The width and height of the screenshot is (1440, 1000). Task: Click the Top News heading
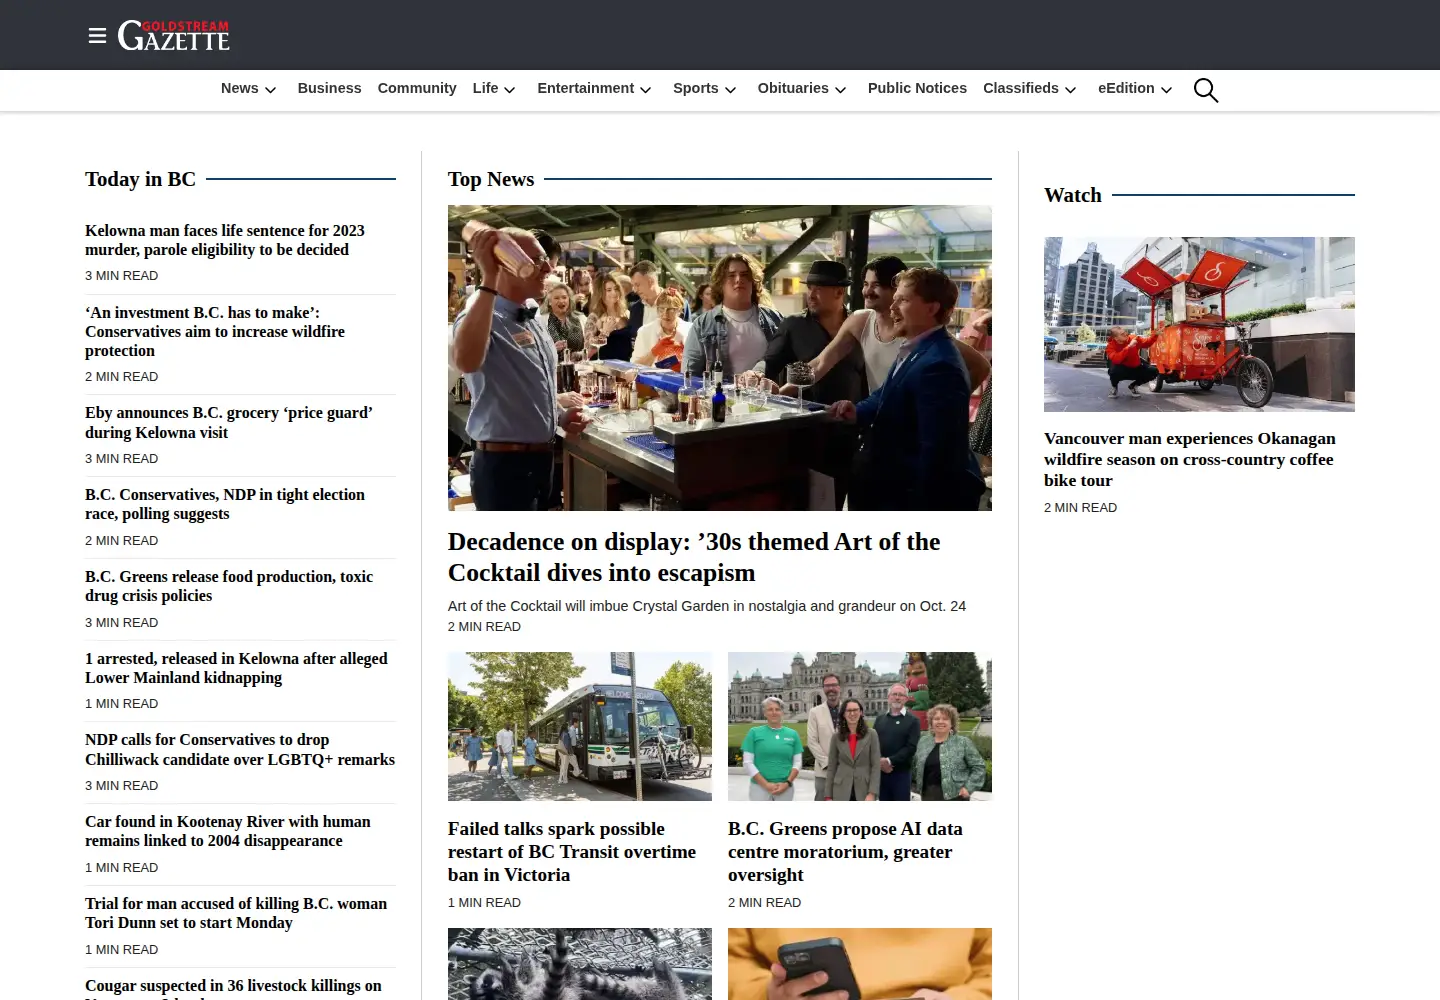pos(491,179)
